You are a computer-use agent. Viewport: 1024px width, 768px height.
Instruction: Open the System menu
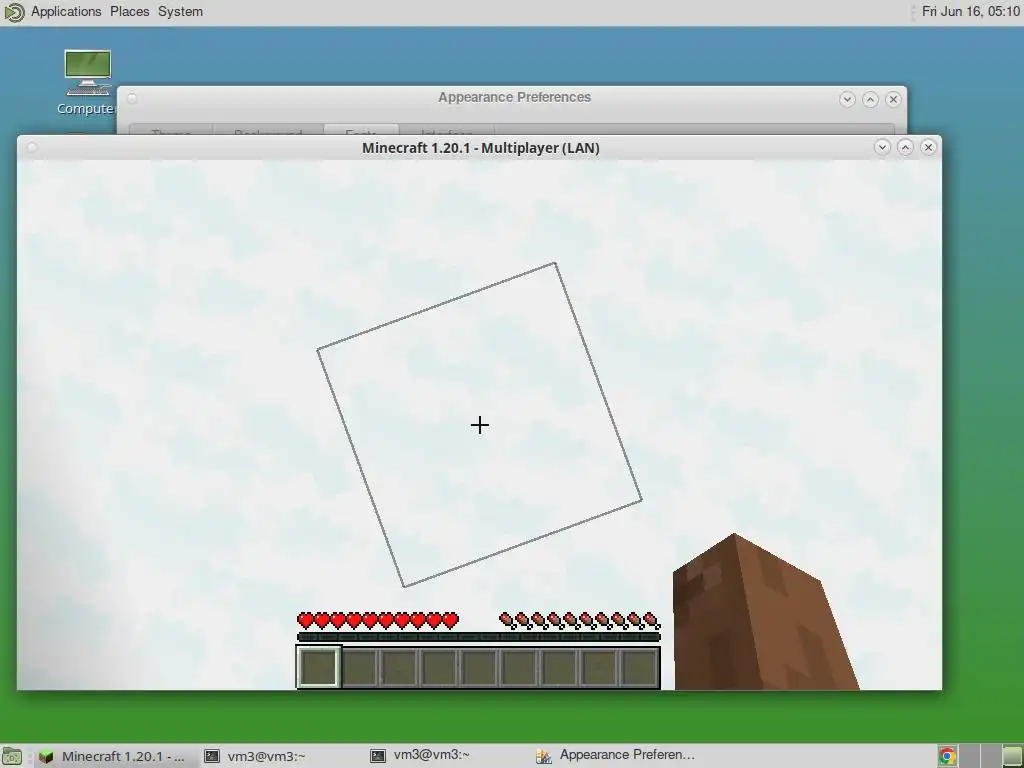pyautogui.click(x=180, y=12)
